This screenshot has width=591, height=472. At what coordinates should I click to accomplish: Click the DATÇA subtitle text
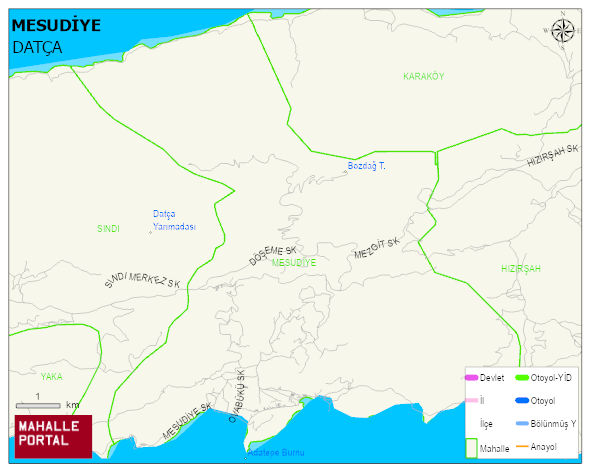coord(37,48)
